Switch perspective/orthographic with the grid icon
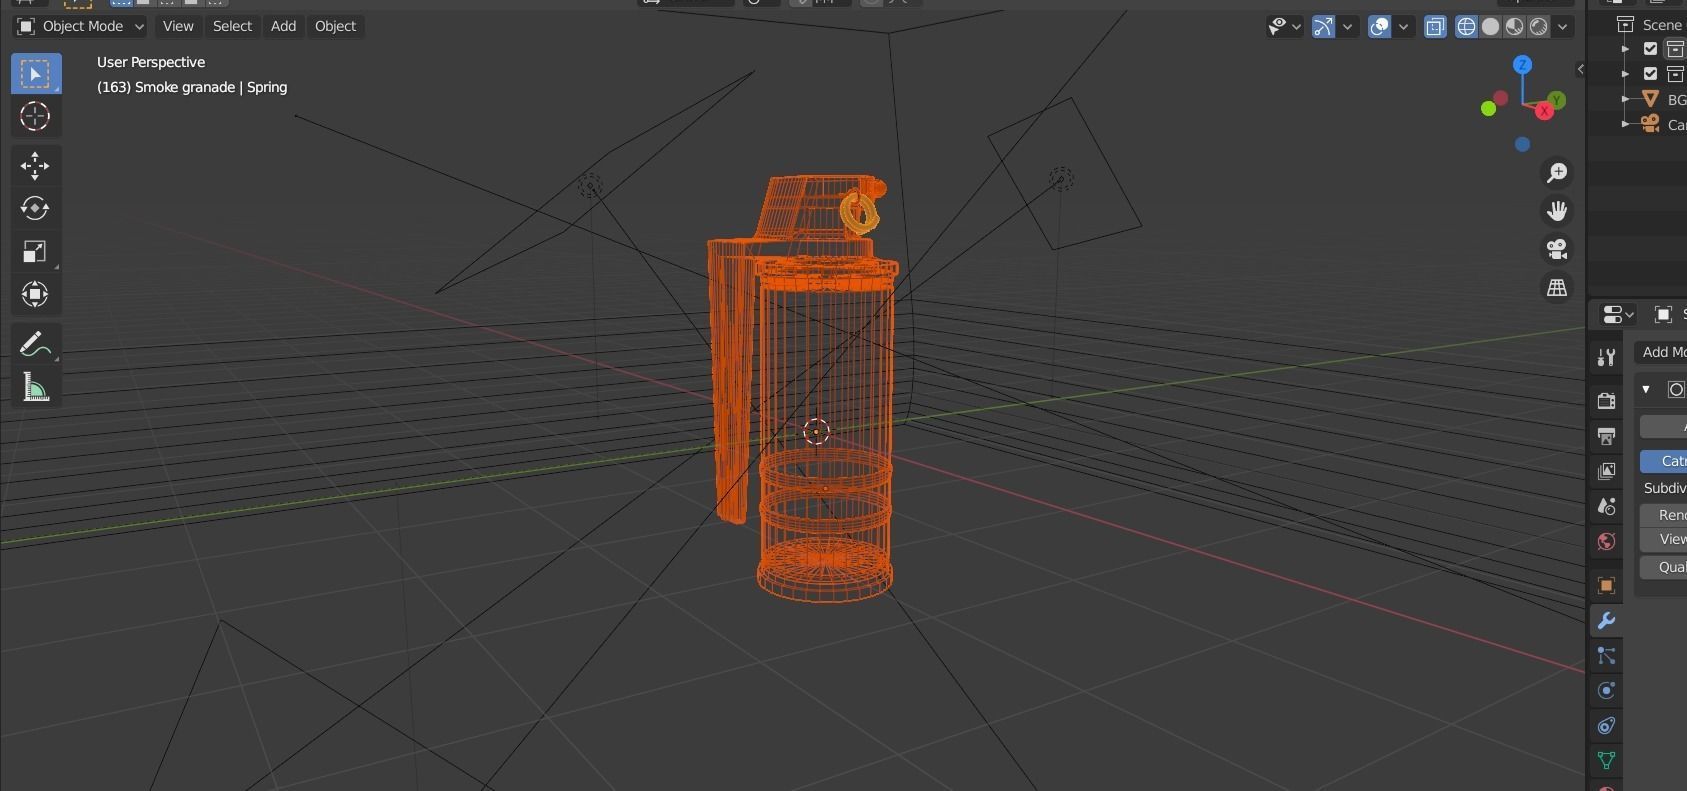This screenshot has width=1687, height=791. (1557, 287)
